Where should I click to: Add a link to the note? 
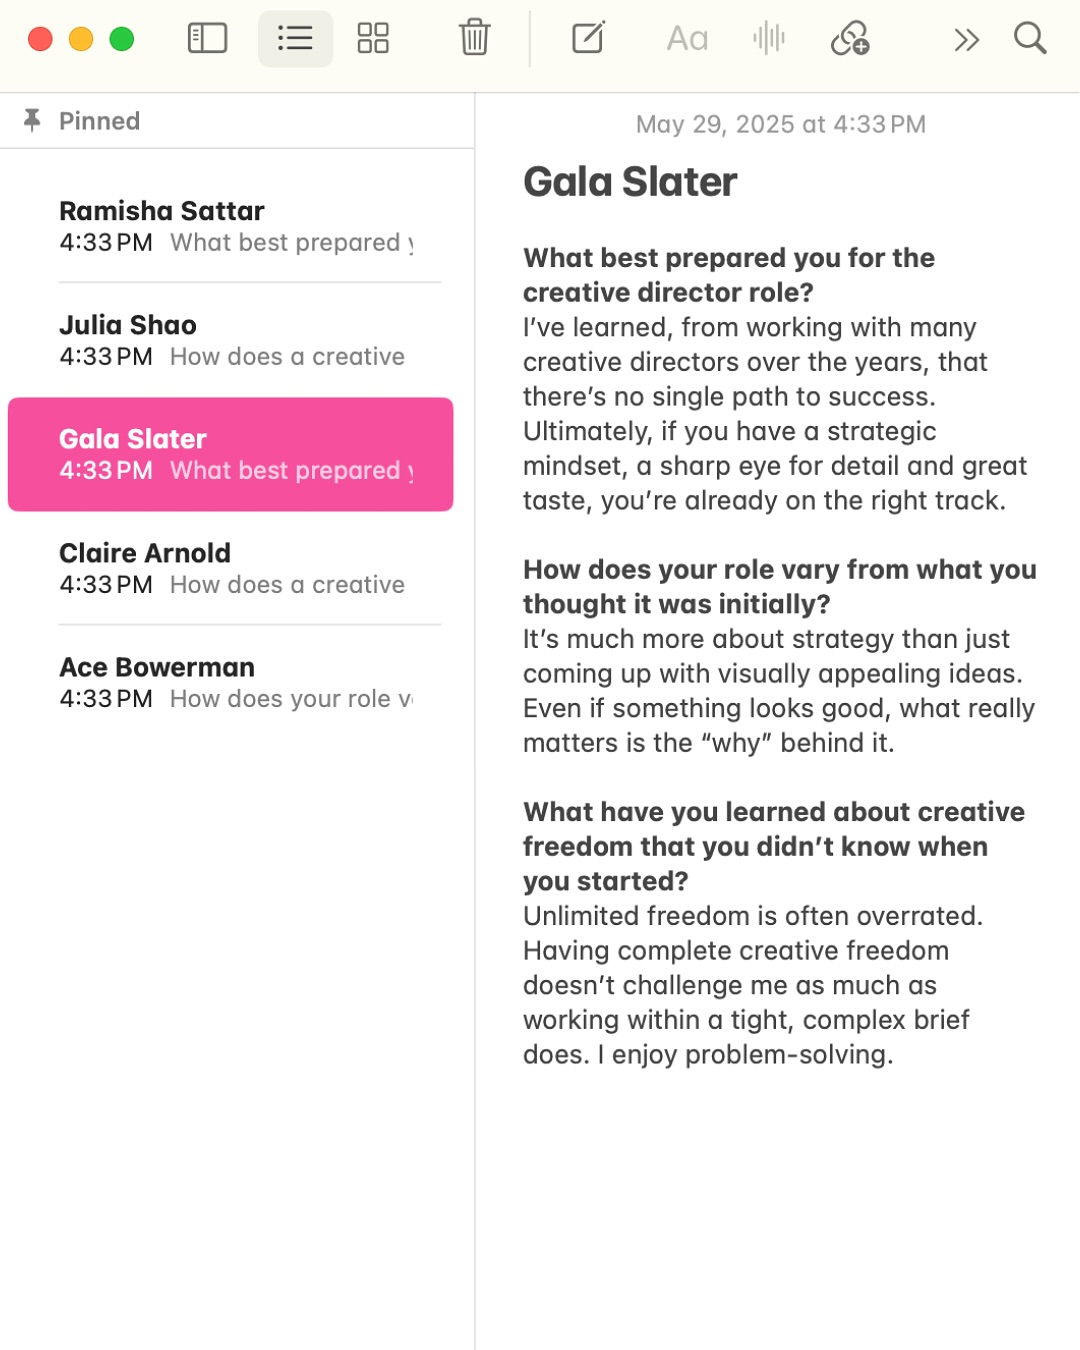(x=850, y=39)
